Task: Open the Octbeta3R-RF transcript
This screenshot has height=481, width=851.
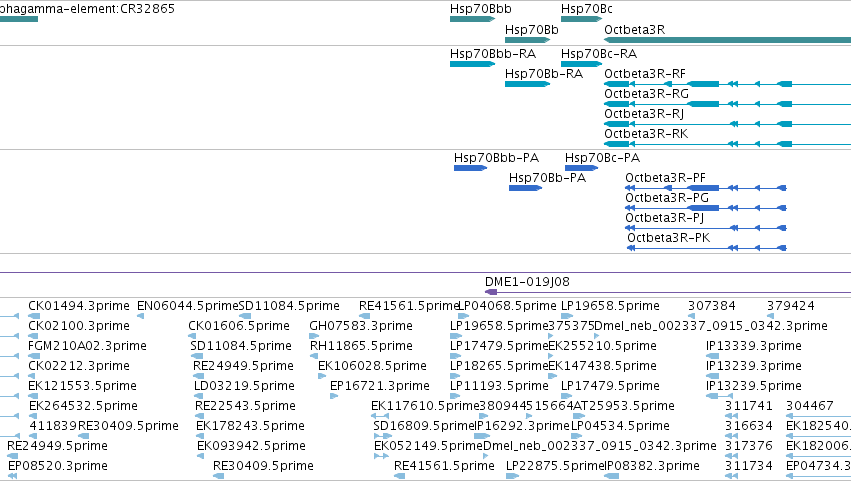Action: tap(644, 74)
